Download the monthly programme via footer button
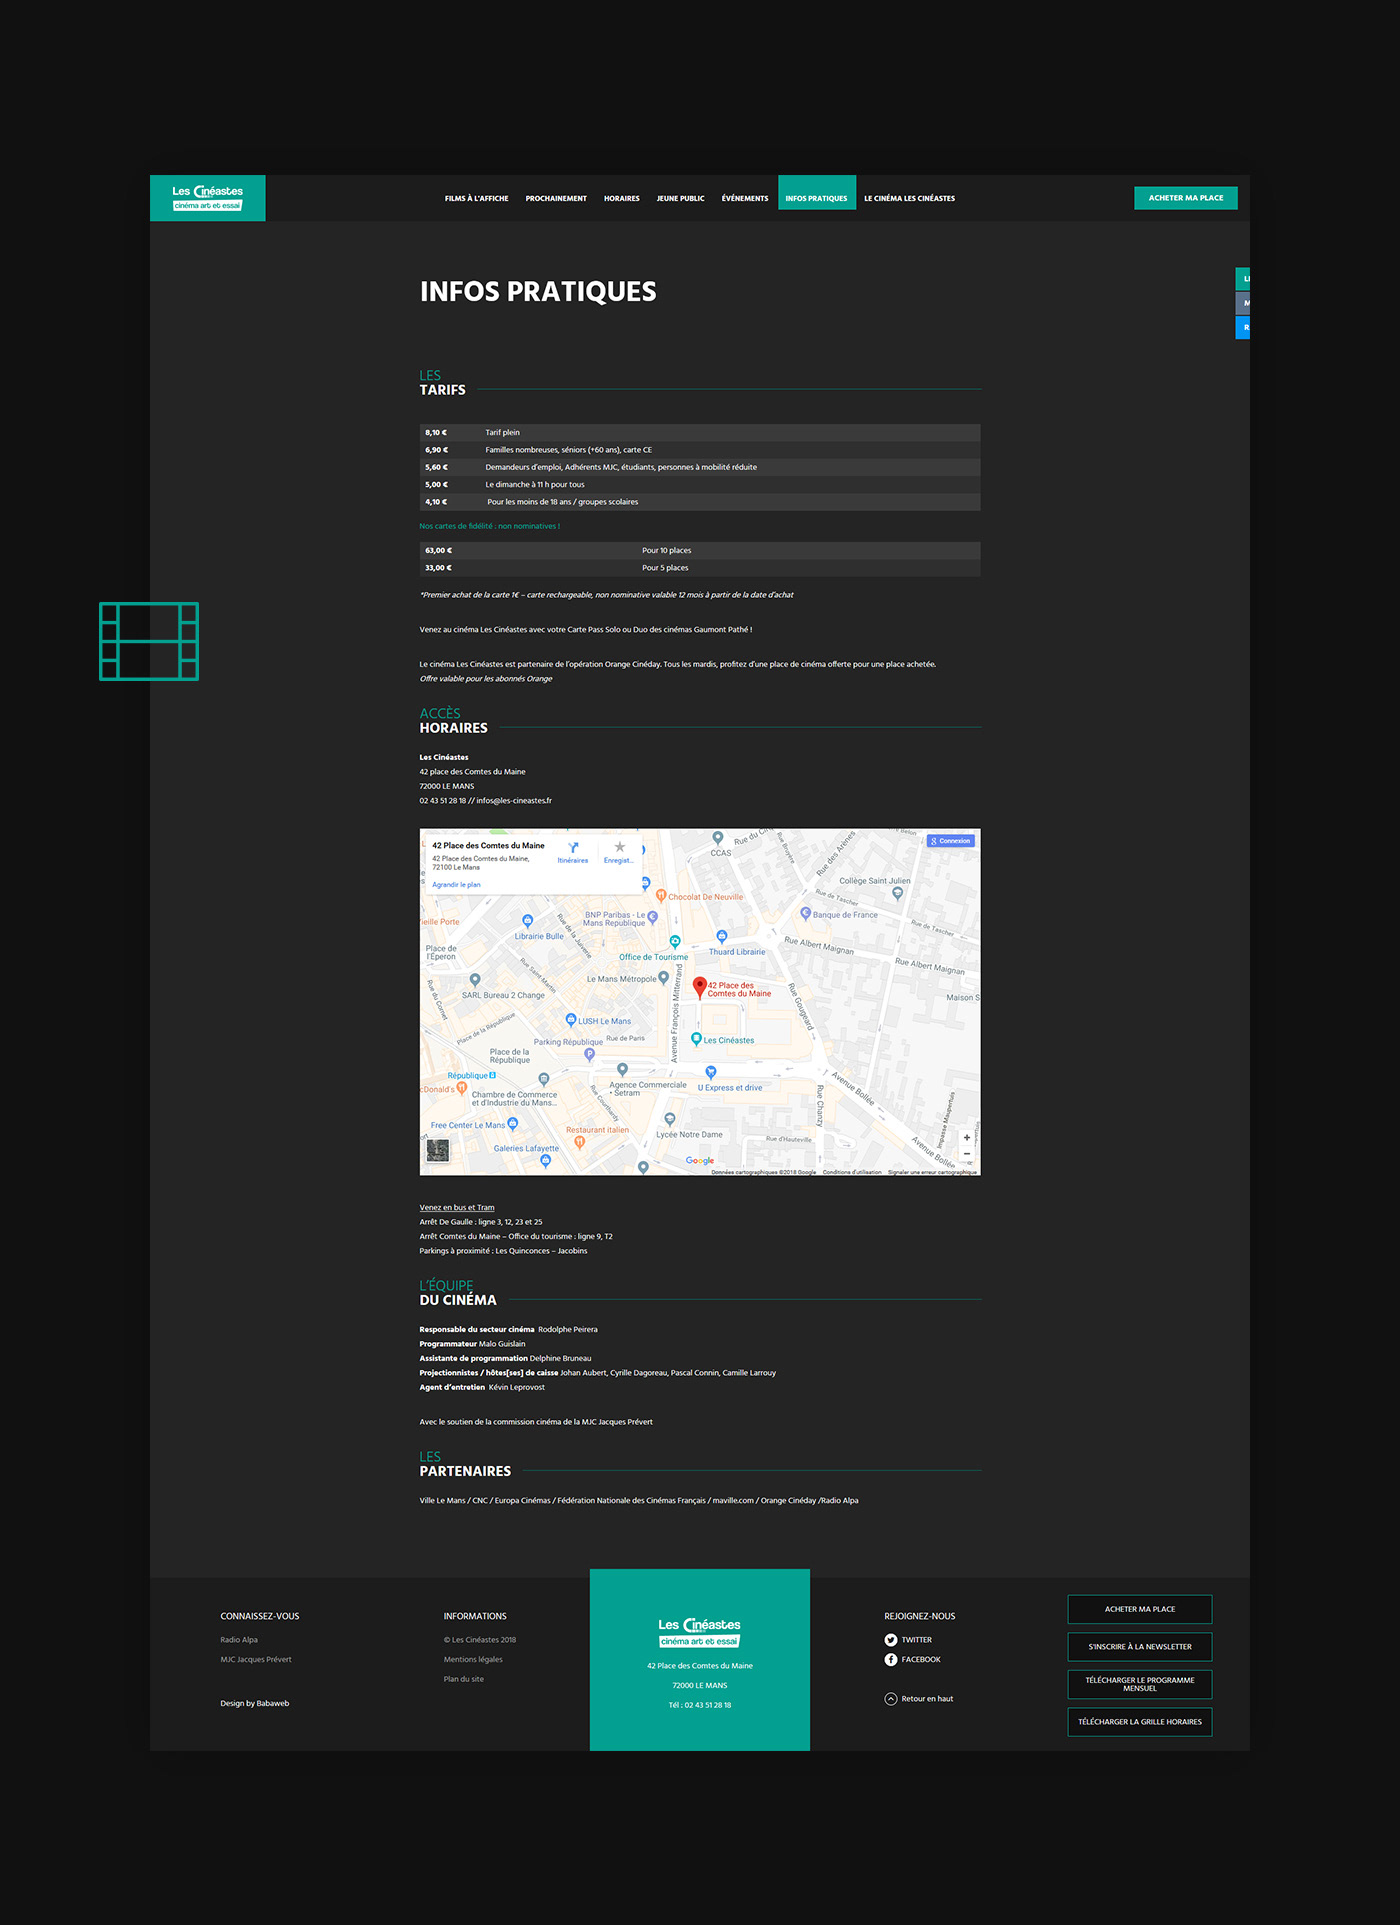The width and height of the screenshot is (1400, 1925). pyautogui.click(x=1139, y=1684)
